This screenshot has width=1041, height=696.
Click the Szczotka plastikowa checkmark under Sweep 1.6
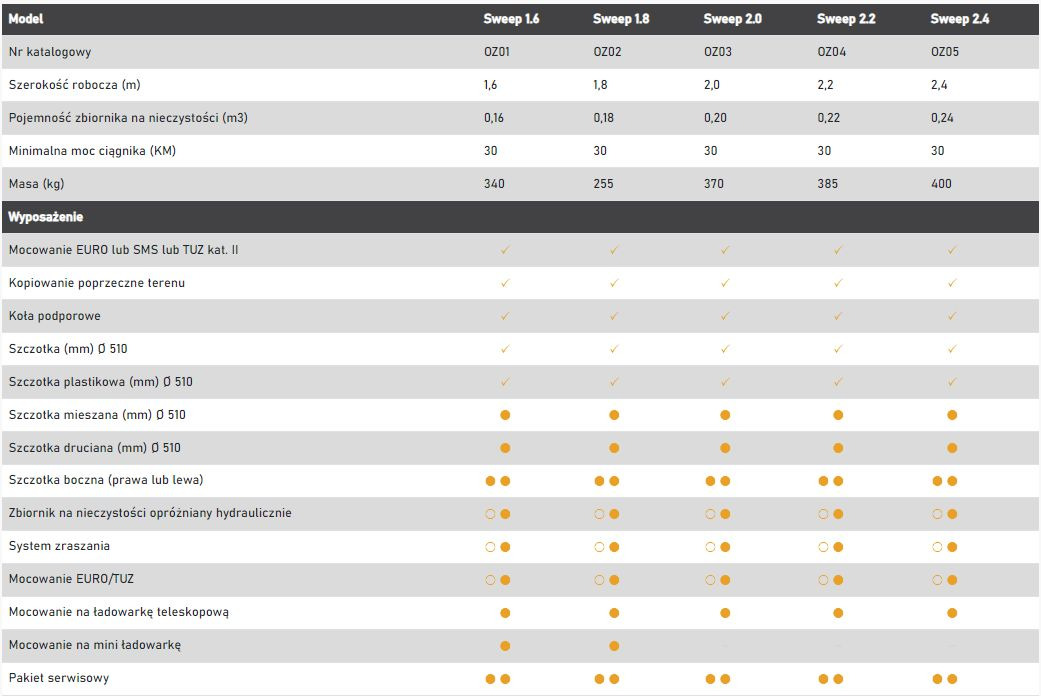[505, 382]
